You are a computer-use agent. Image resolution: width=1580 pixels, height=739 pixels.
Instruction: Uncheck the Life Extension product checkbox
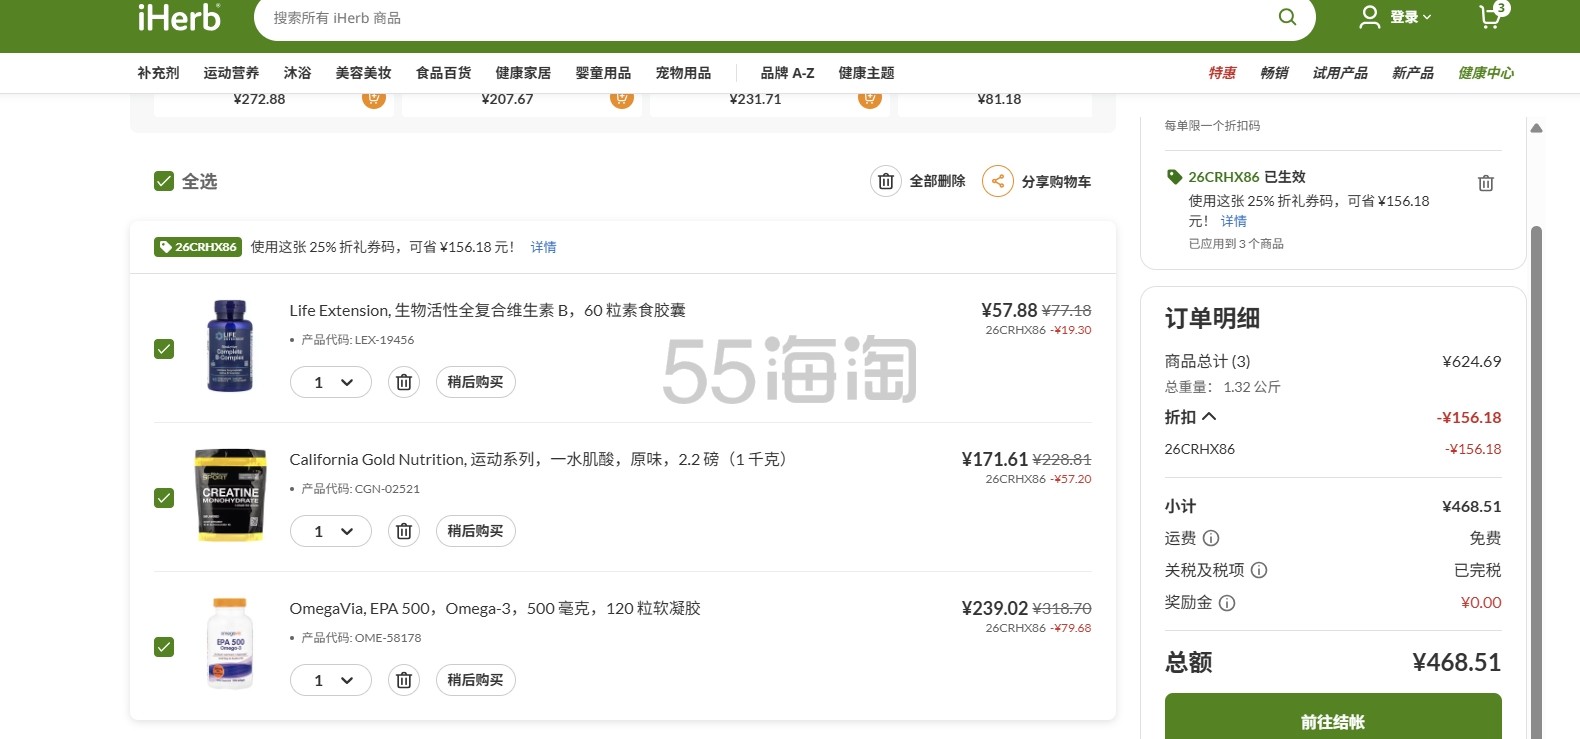(164, 349)
